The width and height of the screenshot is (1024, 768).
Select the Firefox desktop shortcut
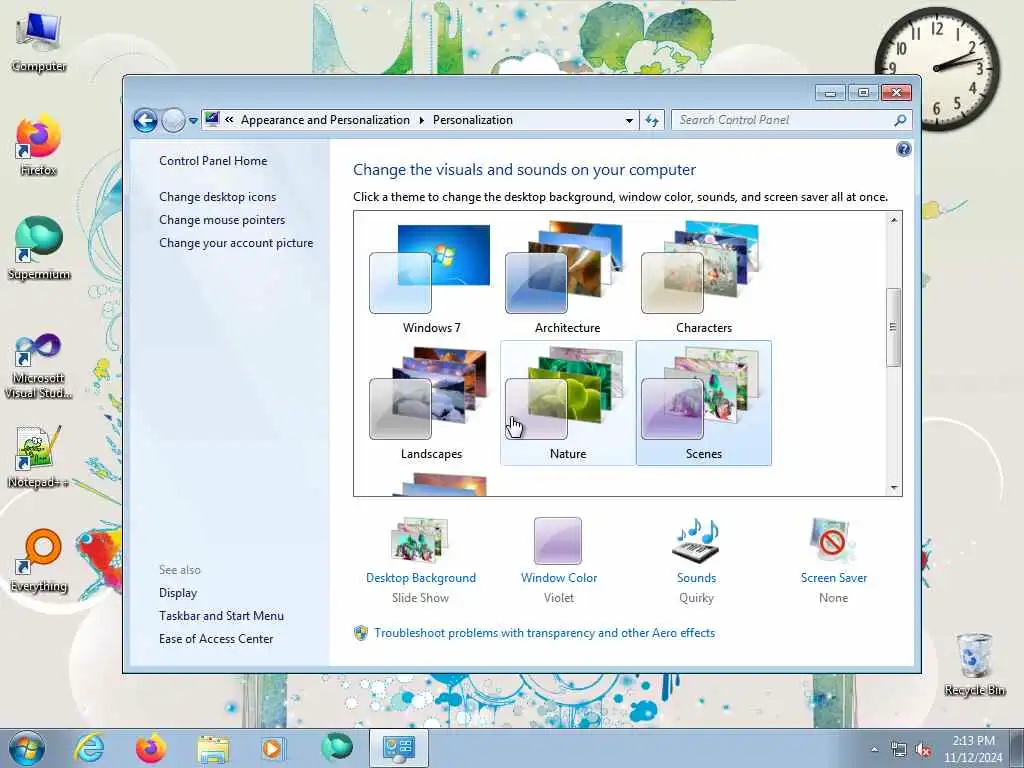pos(39,145)
